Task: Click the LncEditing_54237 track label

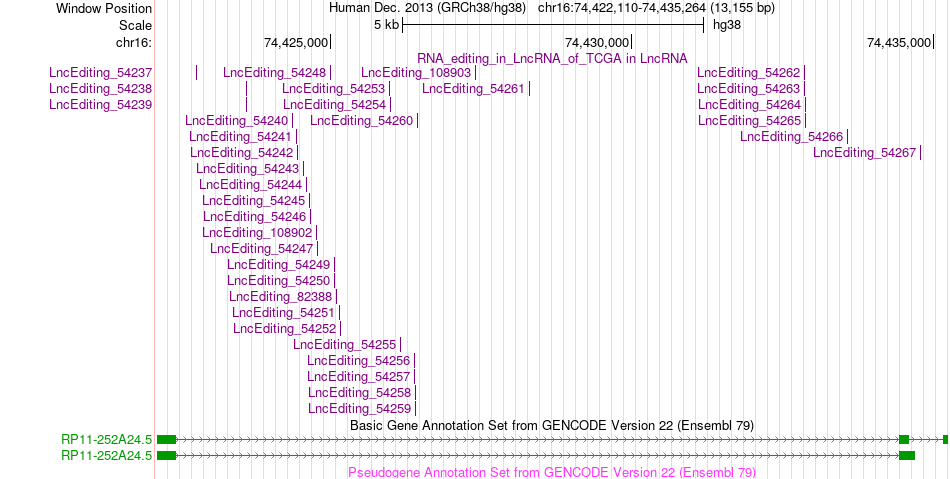Action: [101, 73]
